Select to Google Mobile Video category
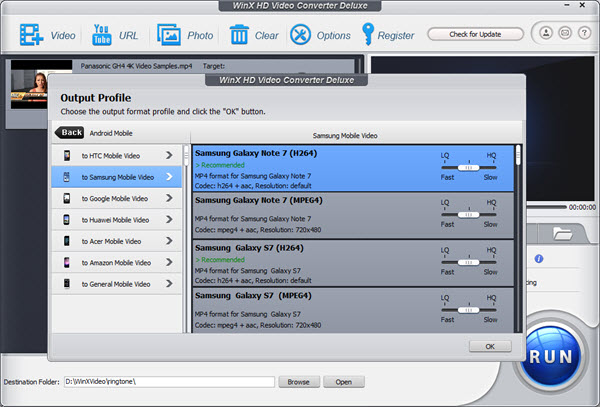This screenshot has height=407, width=600. point(117,198)
